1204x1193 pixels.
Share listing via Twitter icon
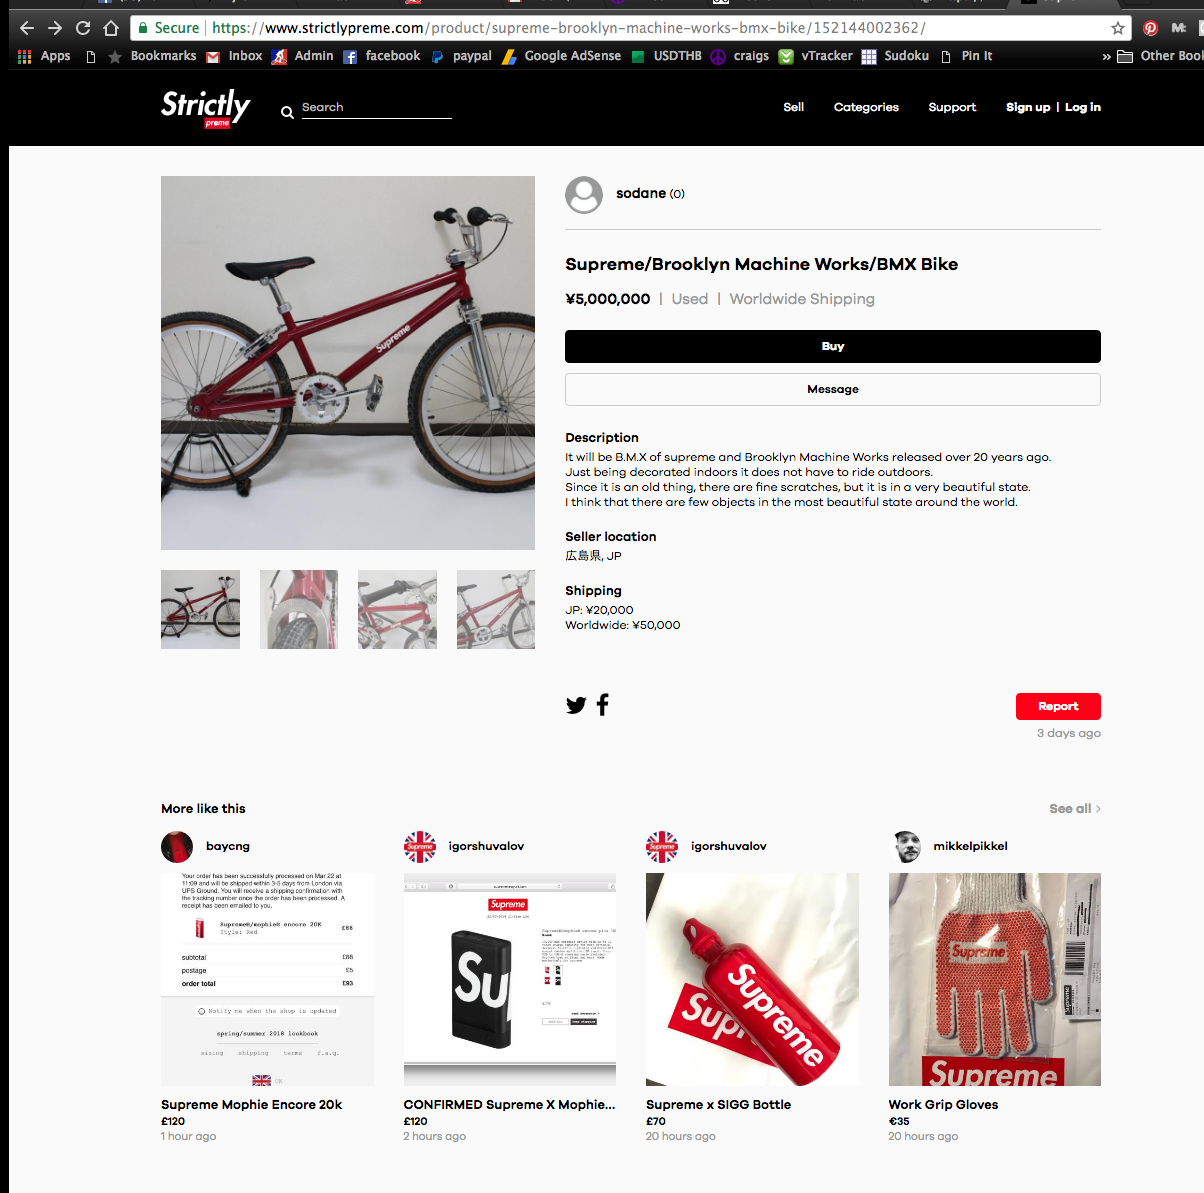pos(576,705)
